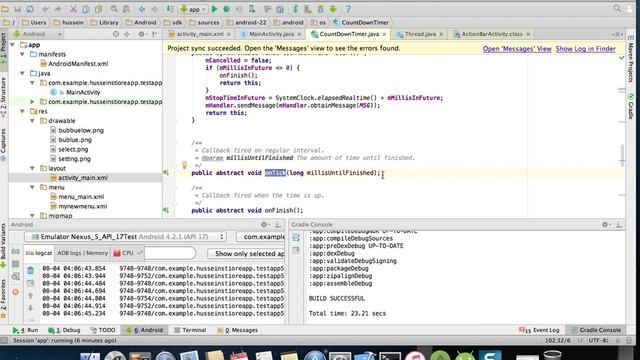The width and height of the screenshot is (640, 360).
Task: Open the Terminal tool window button
Action: point(190,330)
